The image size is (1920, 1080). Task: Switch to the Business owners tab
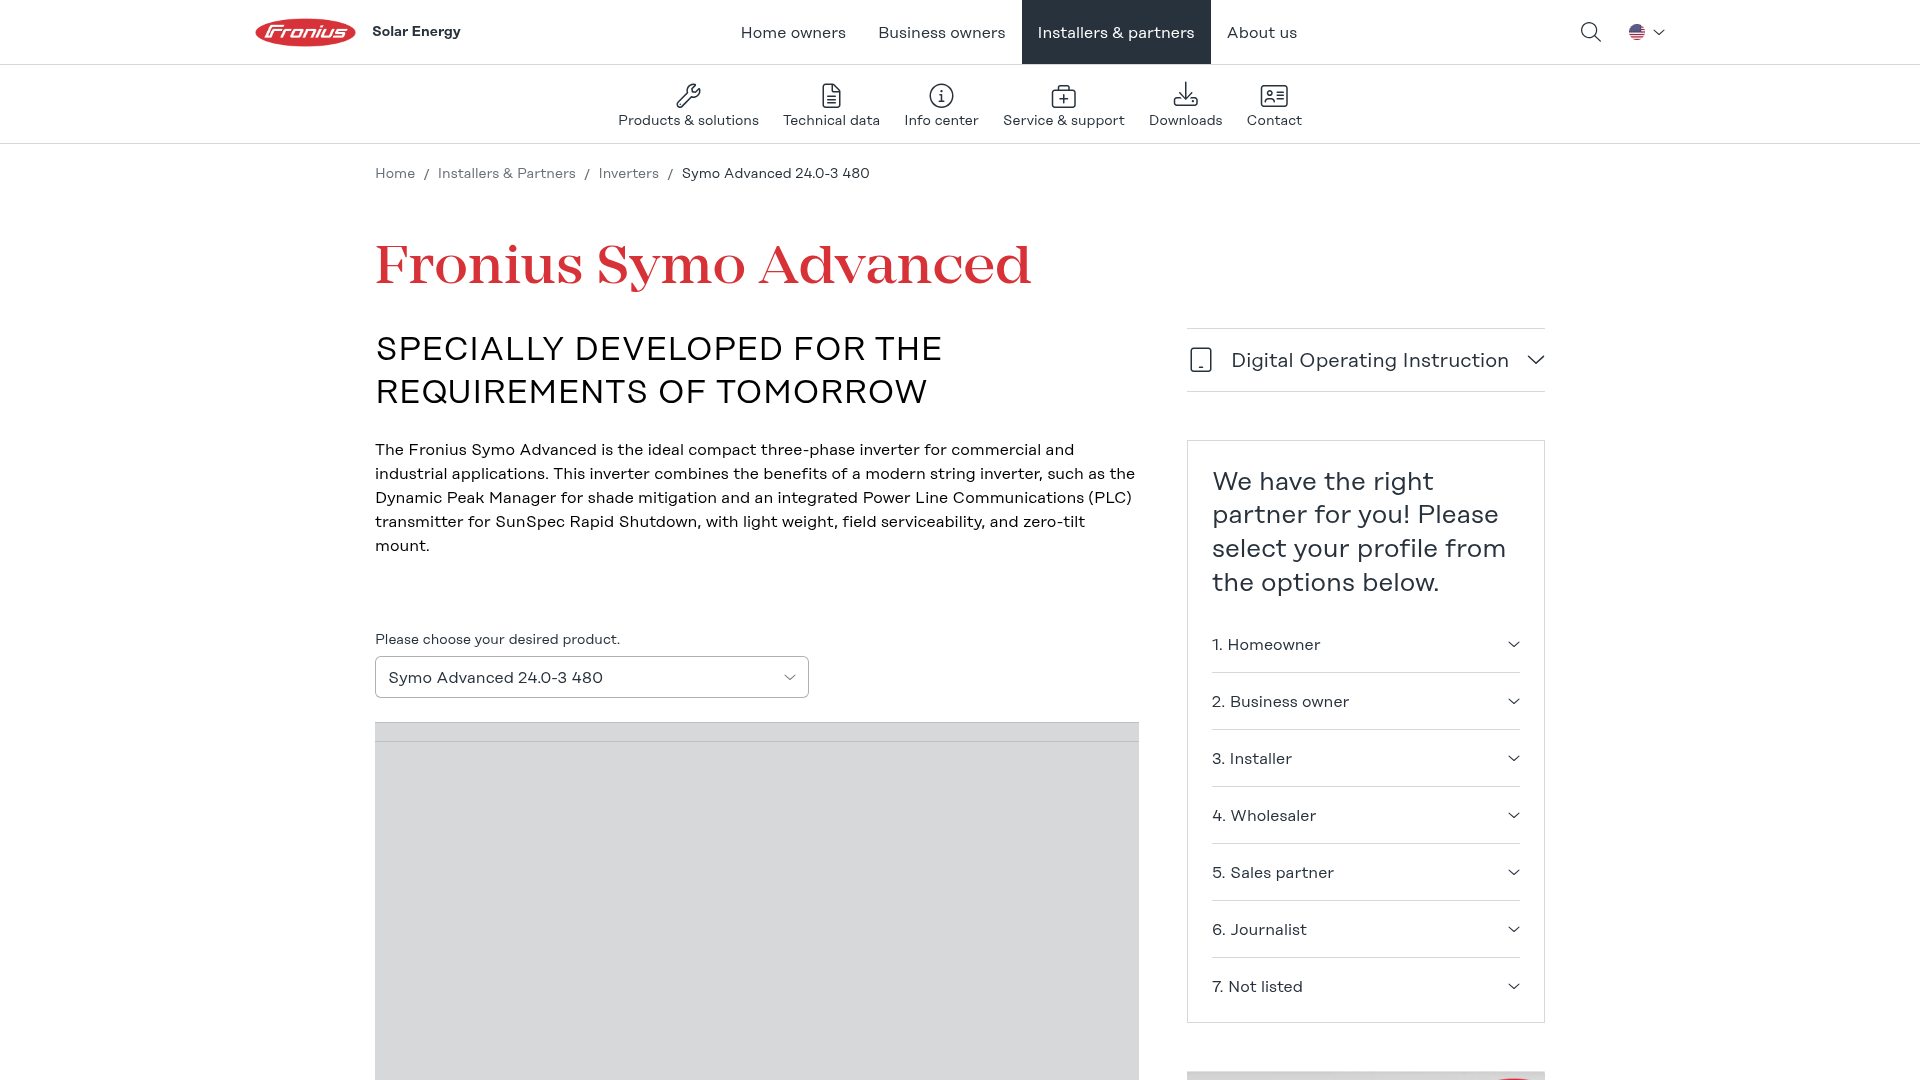[x=941, y=32]
